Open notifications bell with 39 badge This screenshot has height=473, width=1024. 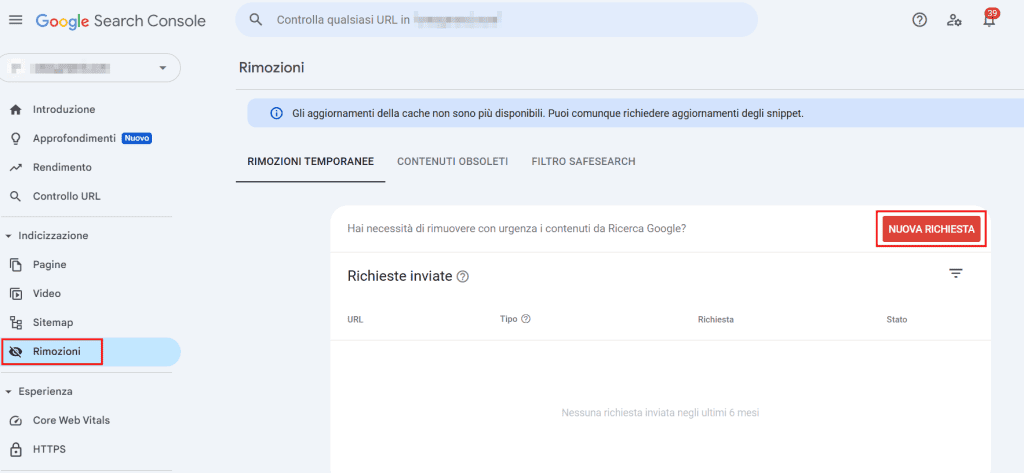point(989,20)
